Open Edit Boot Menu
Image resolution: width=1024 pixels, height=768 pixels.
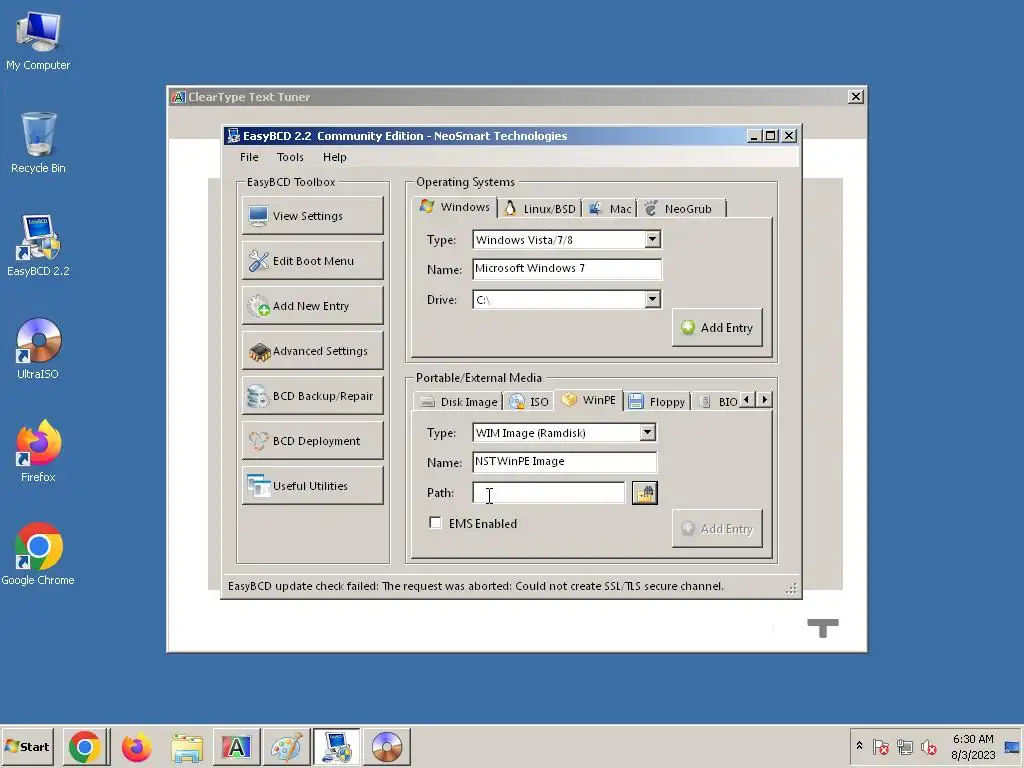tap(312, 261)
